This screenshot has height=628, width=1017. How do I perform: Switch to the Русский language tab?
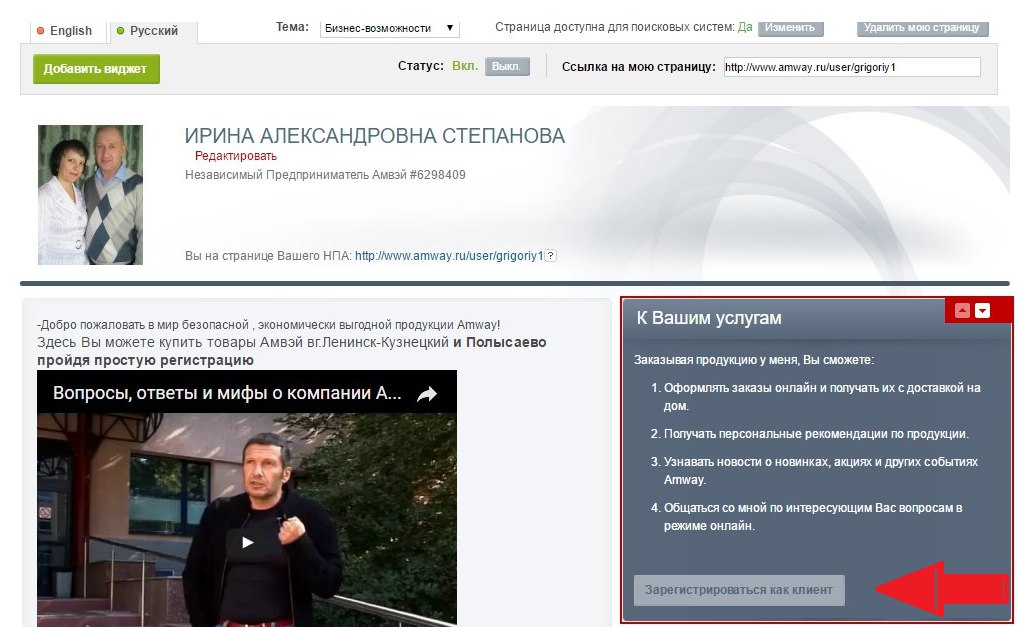point(154,31)
